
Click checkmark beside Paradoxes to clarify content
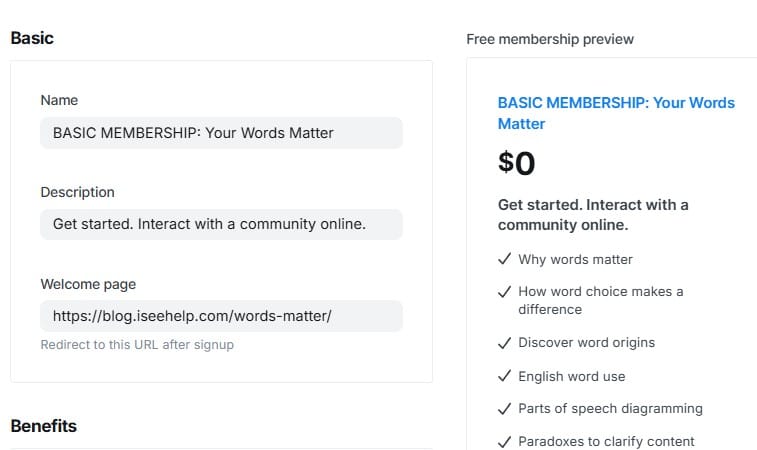[505, 442]
